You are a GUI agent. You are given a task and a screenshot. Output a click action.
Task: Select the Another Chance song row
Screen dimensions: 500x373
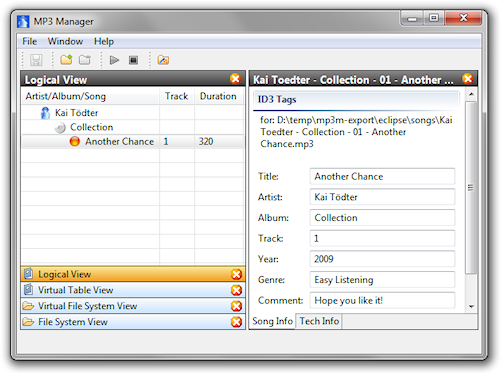(x=133, y=142)
